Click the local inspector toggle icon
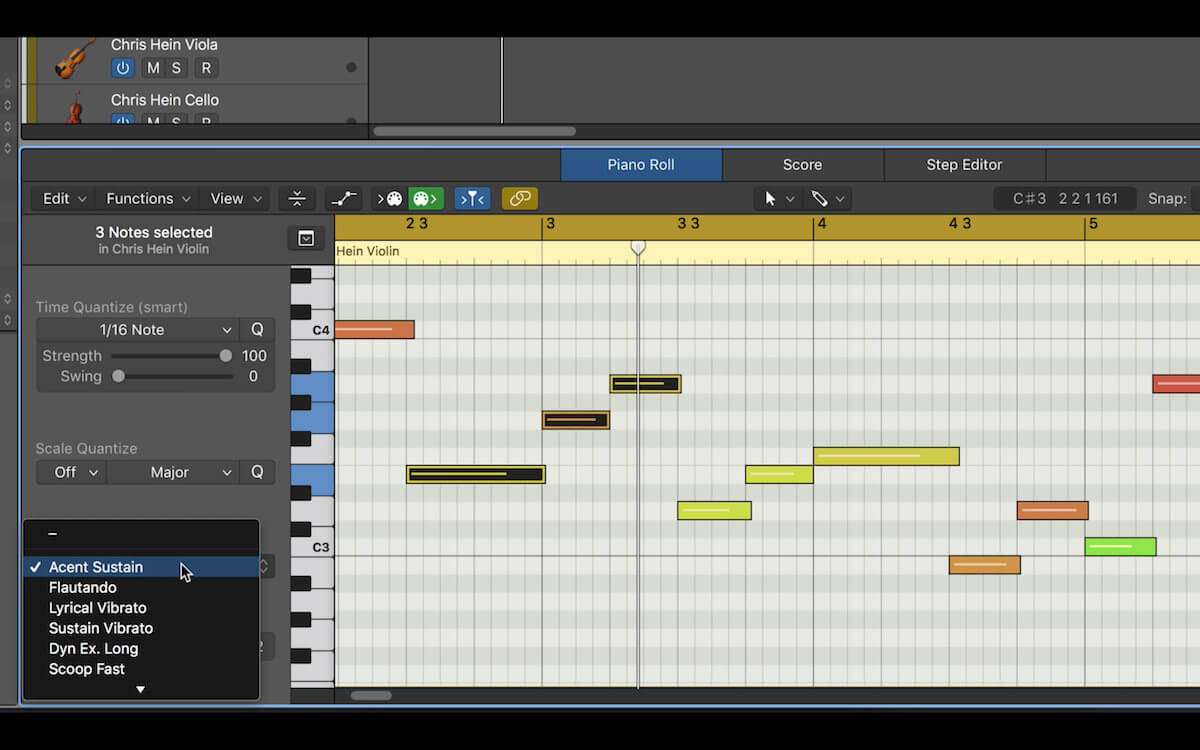1200x750 pixels. (306, 238)
